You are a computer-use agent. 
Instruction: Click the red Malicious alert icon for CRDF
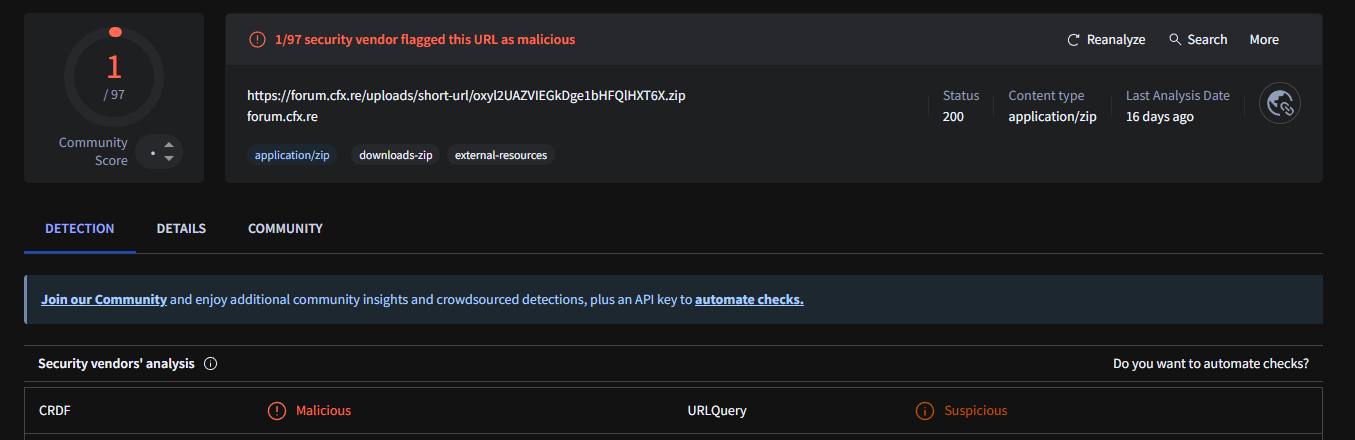(x=277, y=411)
